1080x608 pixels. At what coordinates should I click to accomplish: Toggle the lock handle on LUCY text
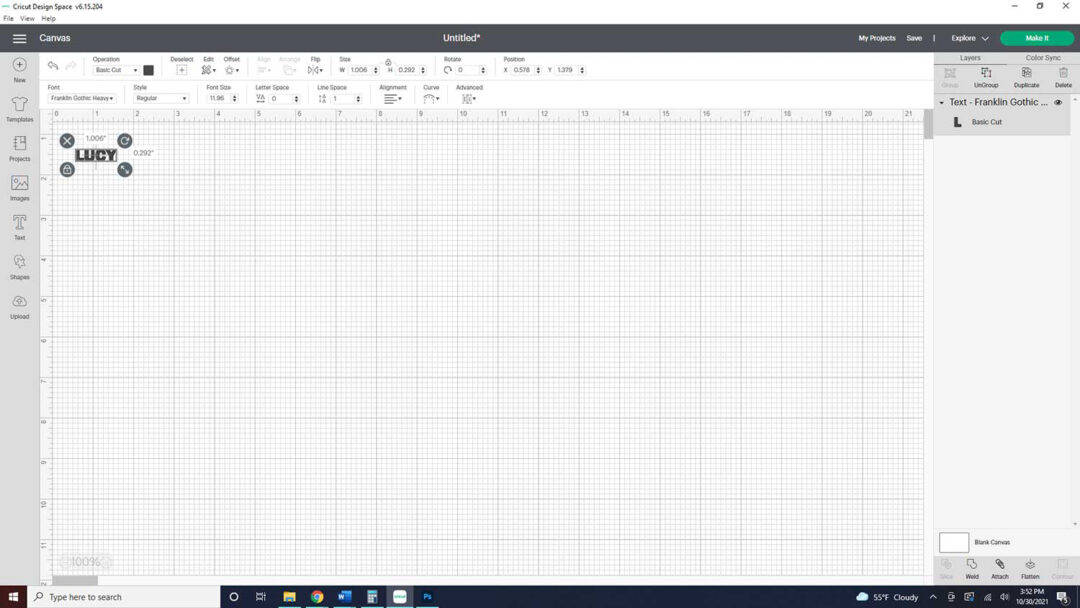[x=67, y=170]
